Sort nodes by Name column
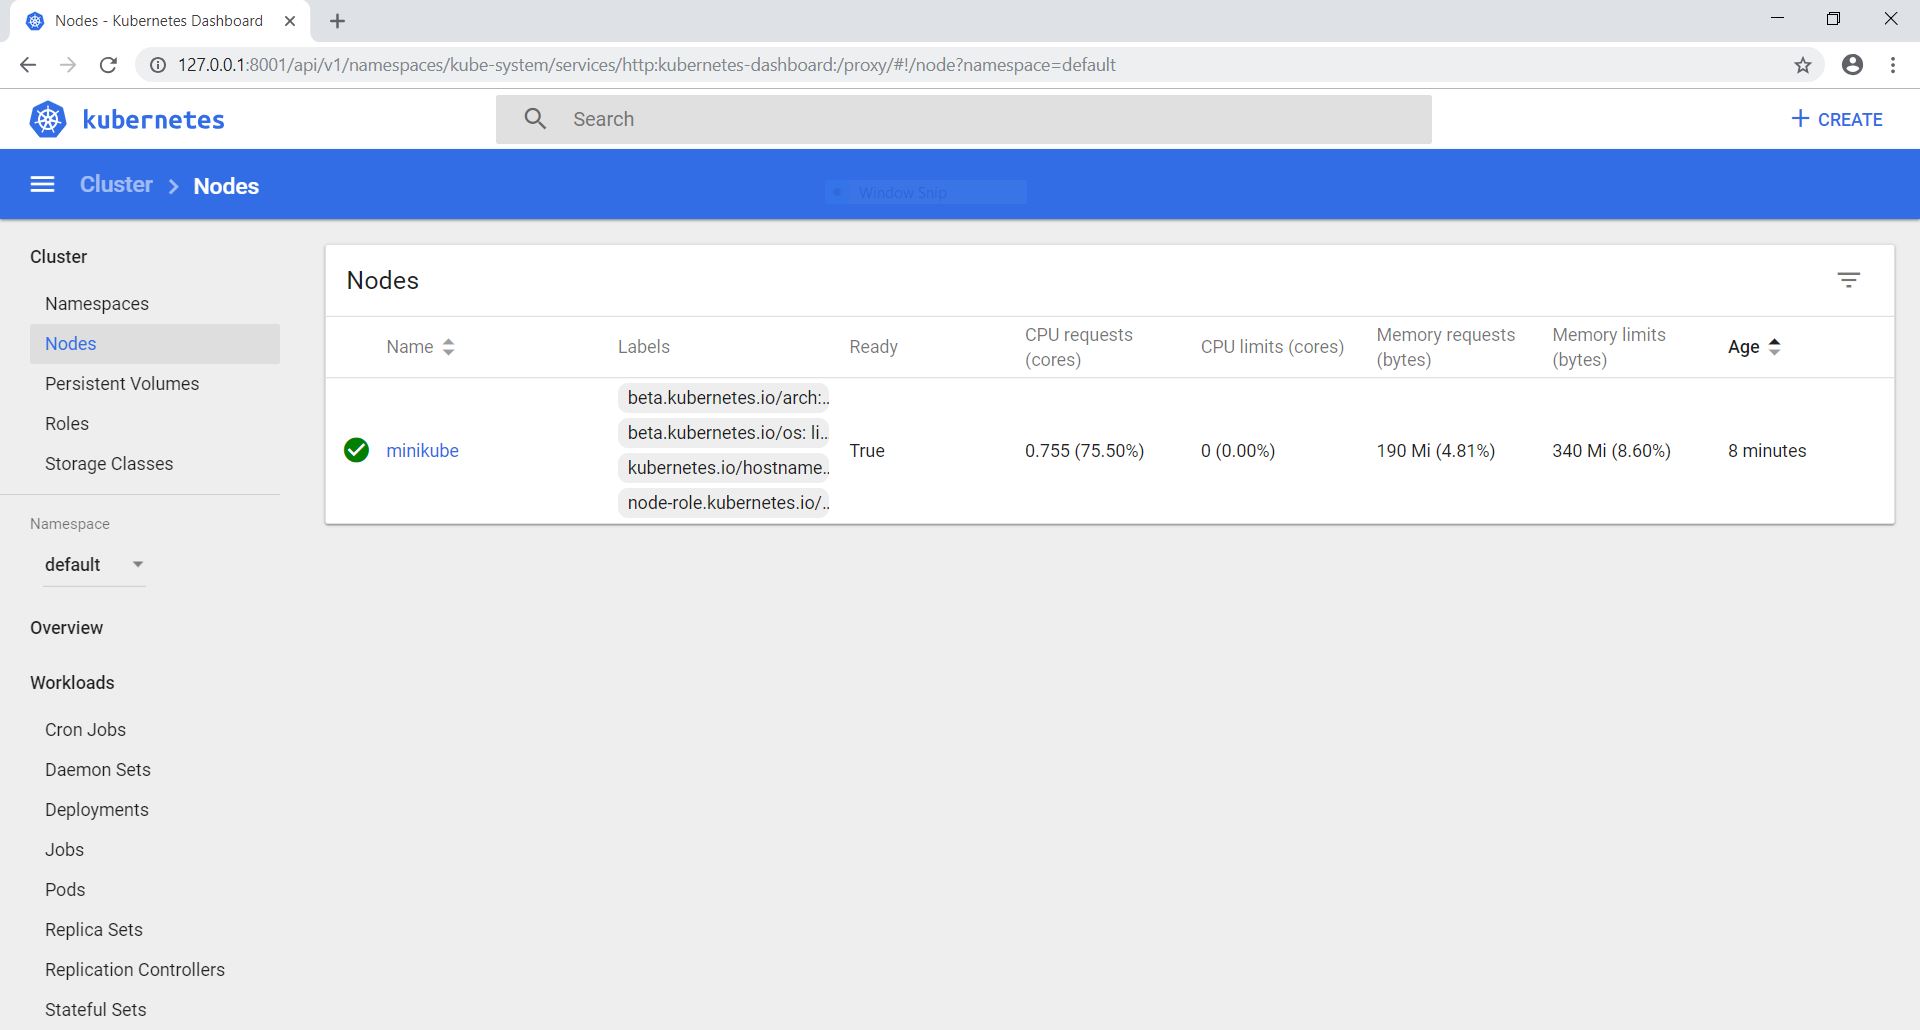The height and width of the screenshot is (1030, 1920). [420, 347]
